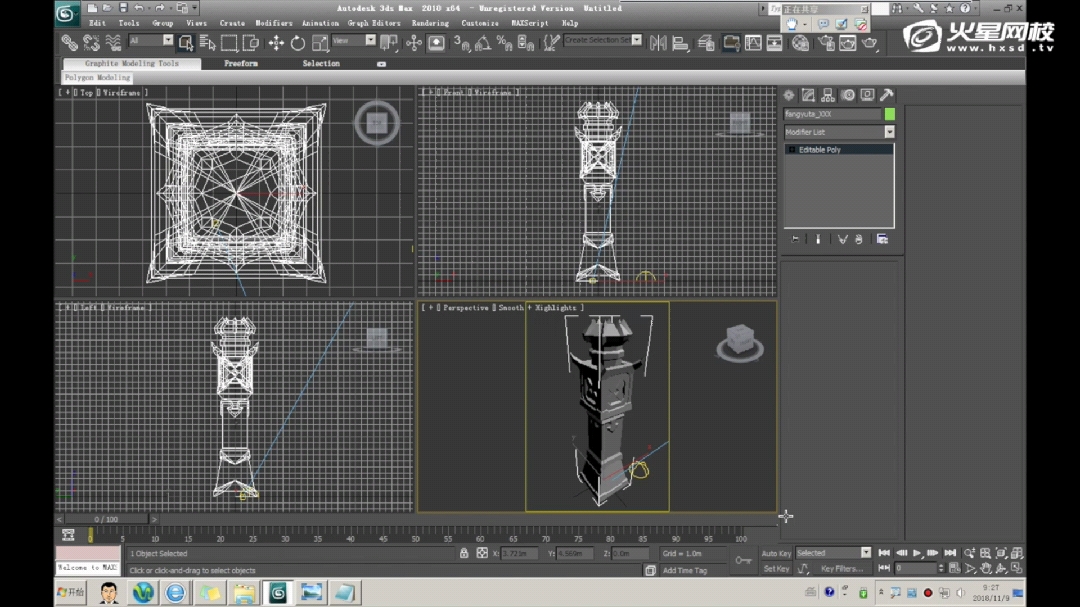Open Render Setup
1080x607 pixels.
(826, 43)
